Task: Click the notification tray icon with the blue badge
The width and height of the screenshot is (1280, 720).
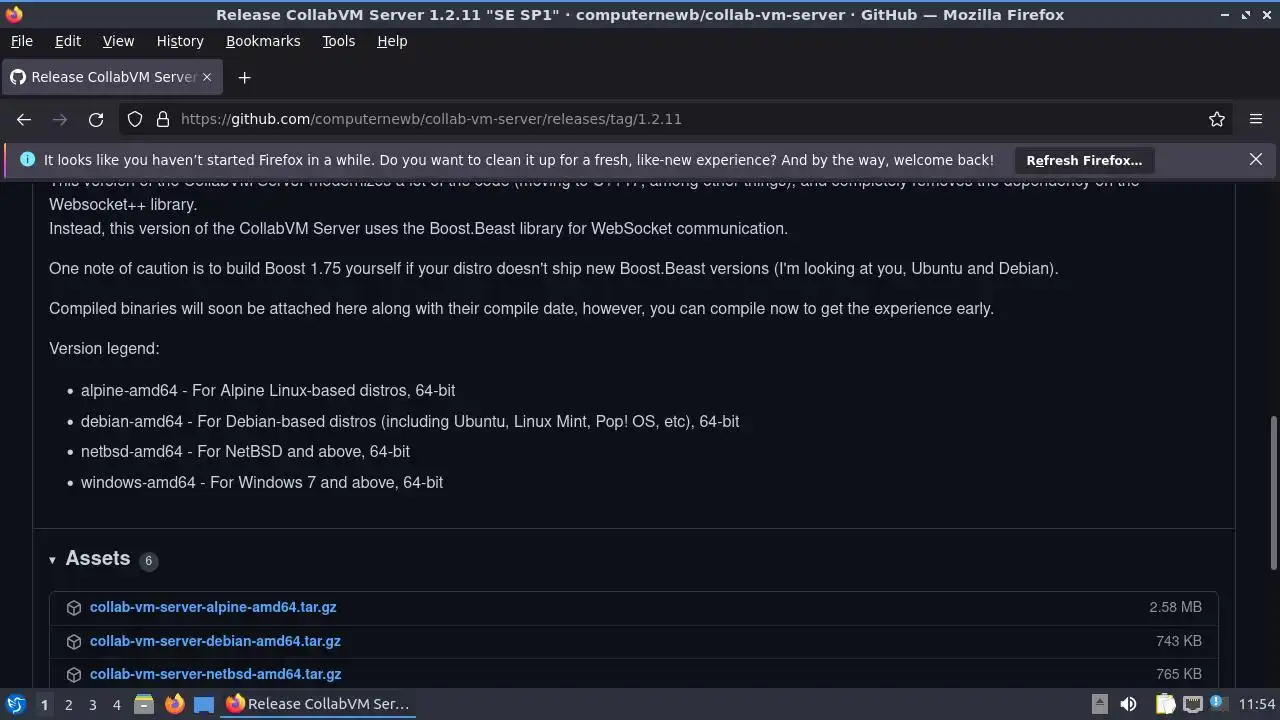Action: pyautogui.click(x=1217, y=703)
